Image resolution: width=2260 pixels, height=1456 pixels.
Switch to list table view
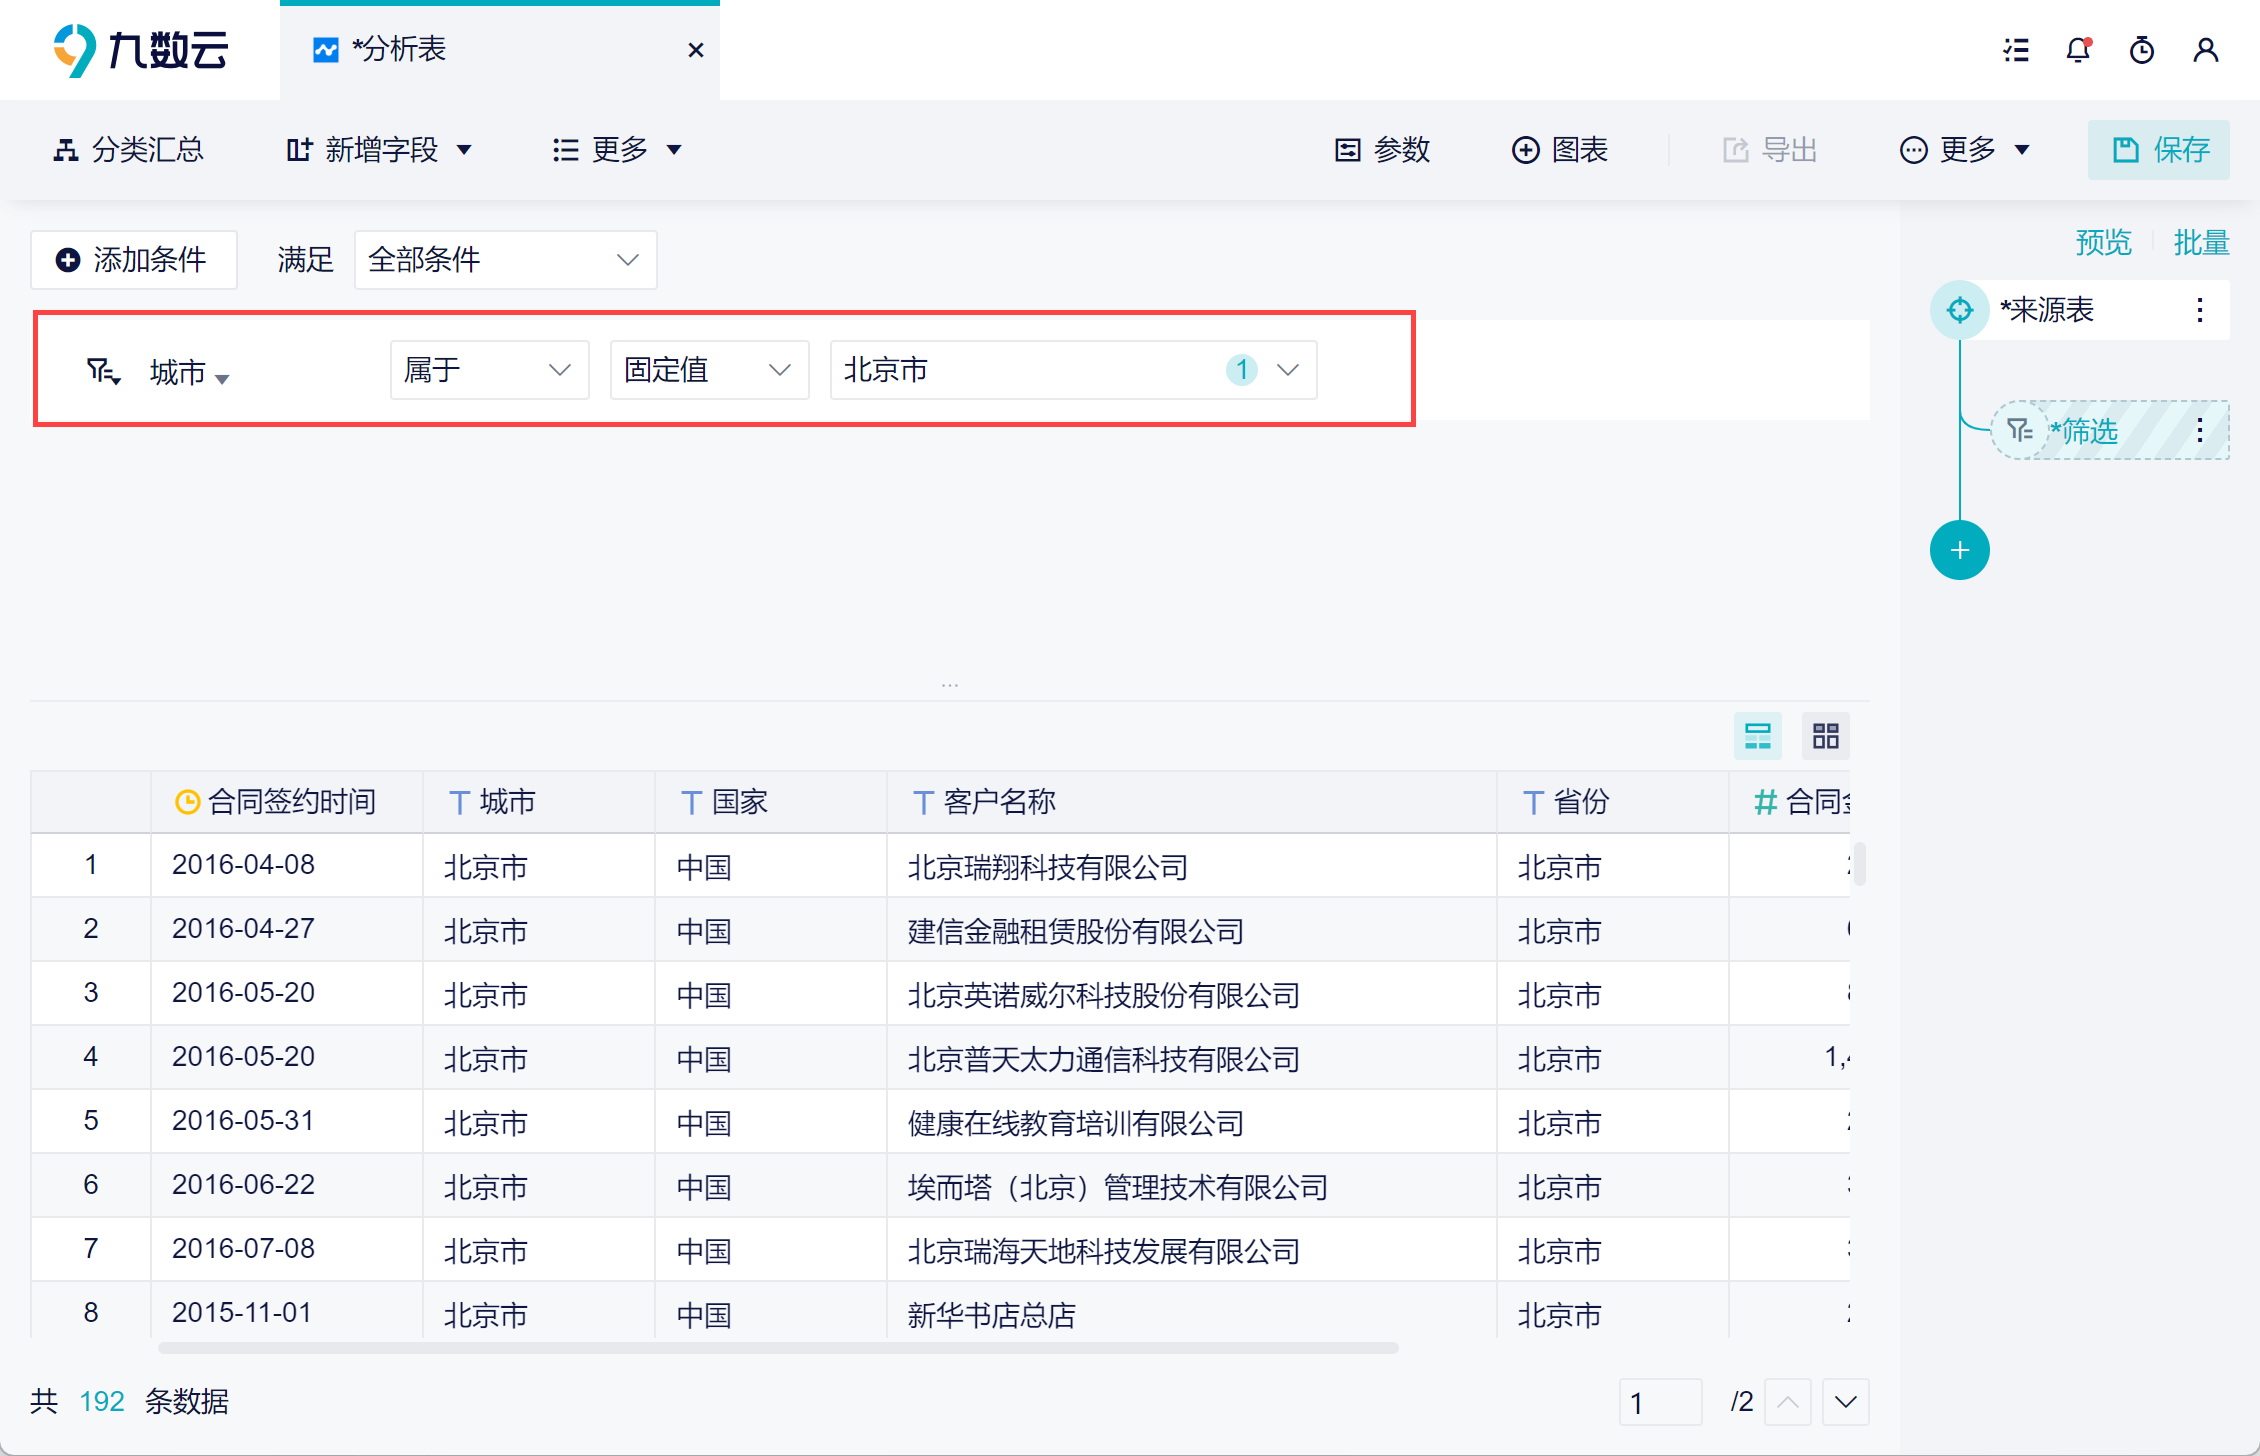(1757, 736)
